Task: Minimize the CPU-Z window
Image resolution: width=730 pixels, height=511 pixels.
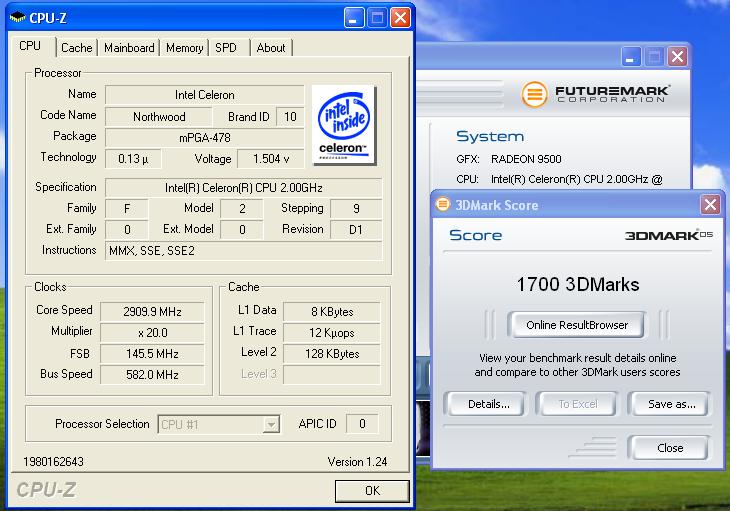Action: 353,18
